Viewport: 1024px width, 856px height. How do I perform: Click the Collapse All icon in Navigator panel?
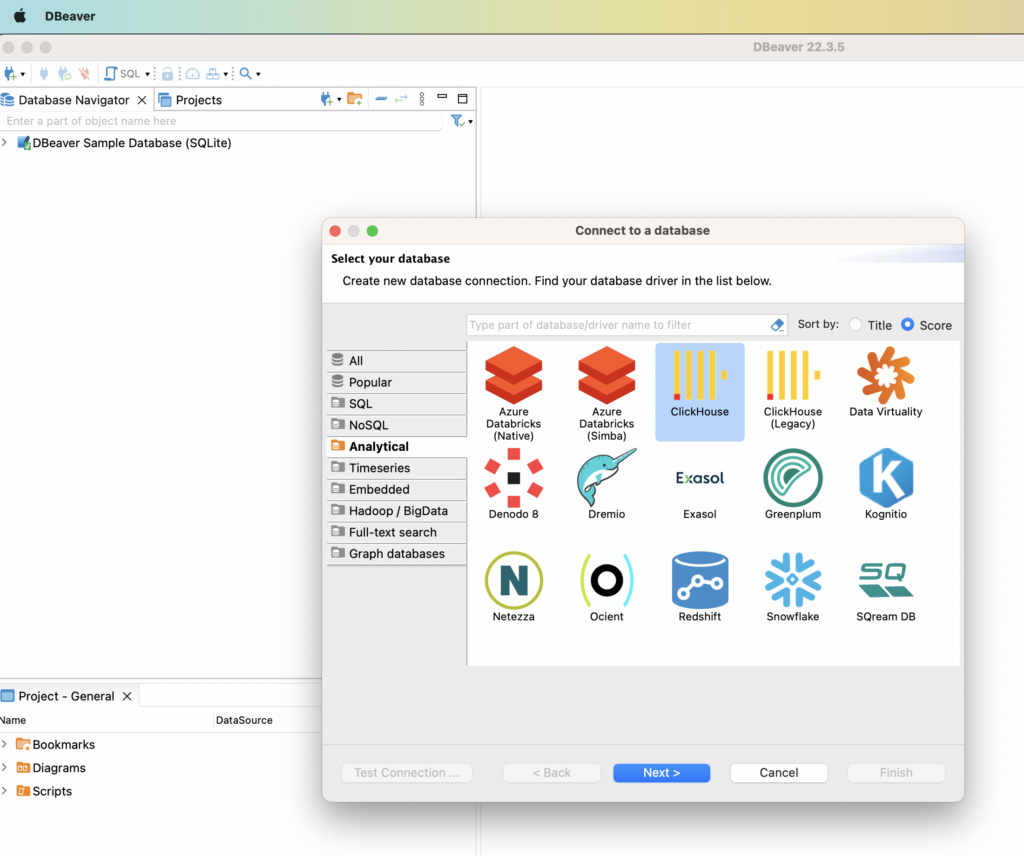click(381, 99)
